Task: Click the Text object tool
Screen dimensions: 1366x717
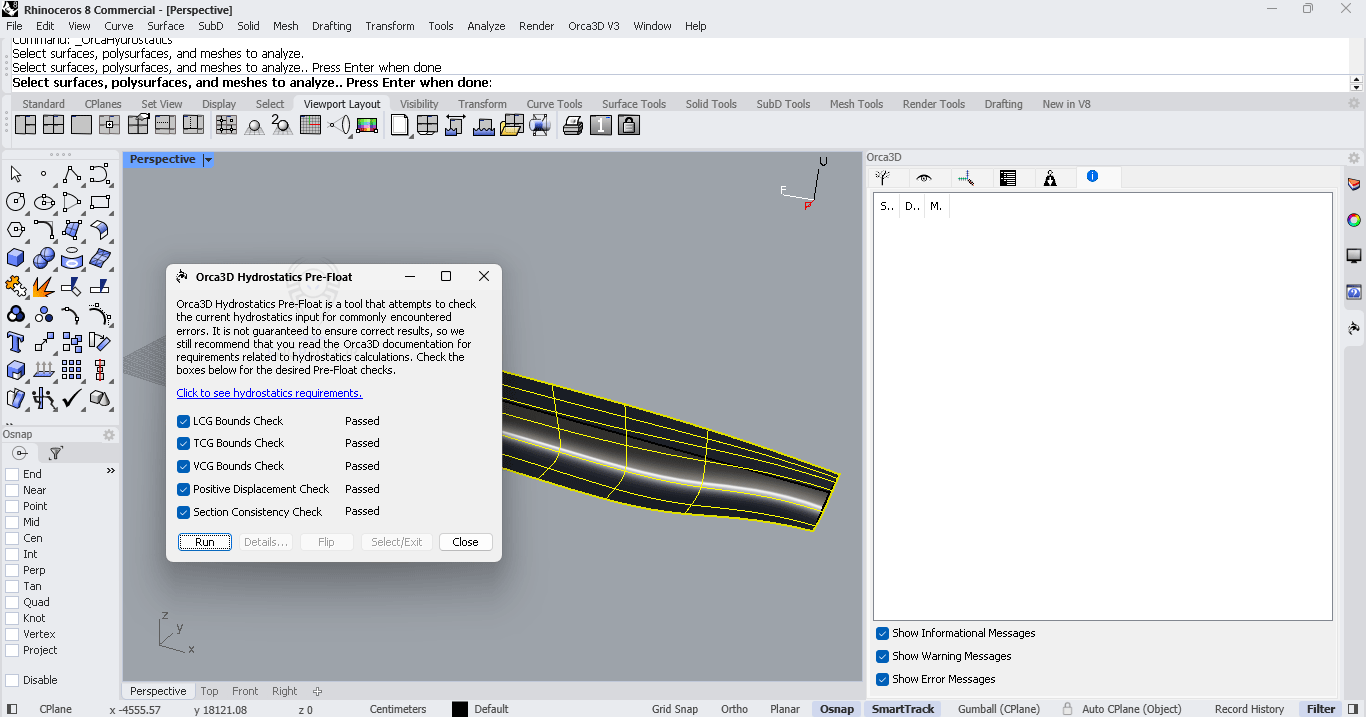Action: [x=16, y=342]
